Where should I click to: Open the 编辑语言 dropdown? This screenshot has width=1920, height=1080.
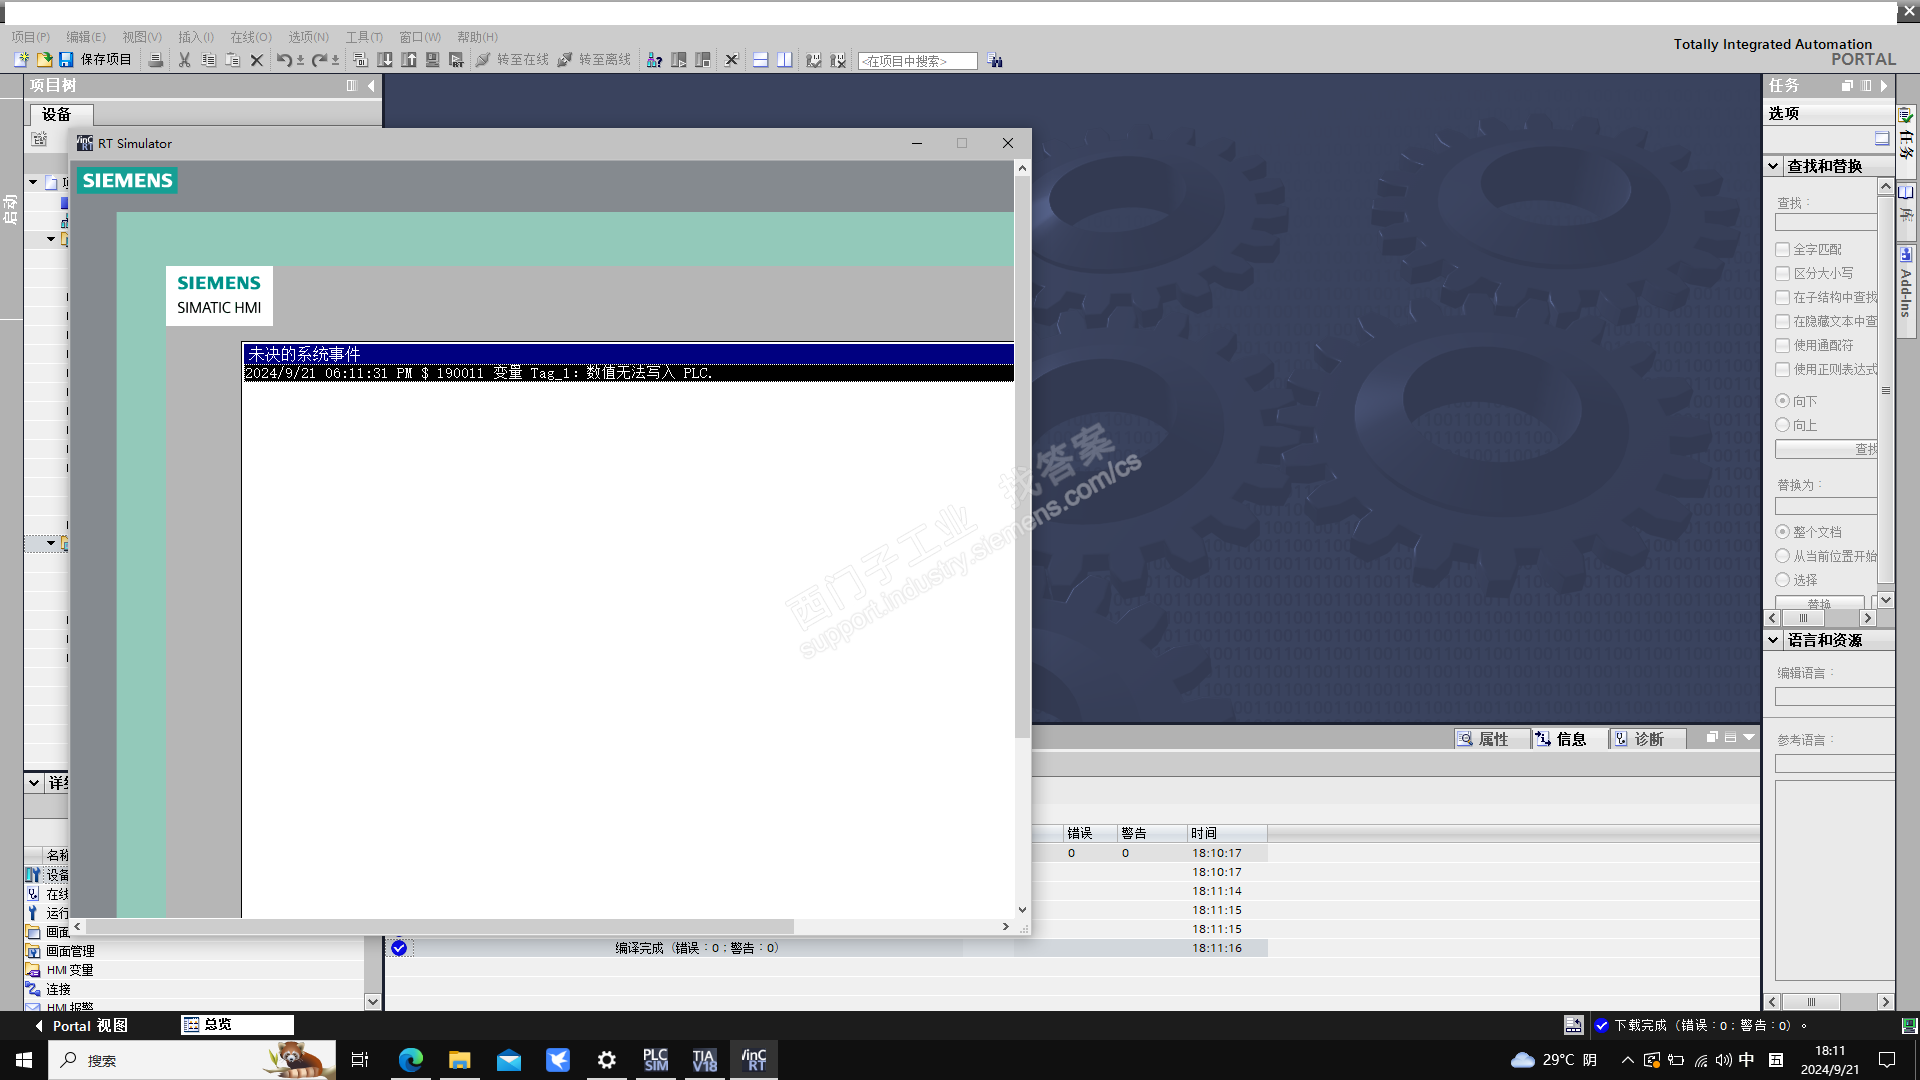[1834, 697]
